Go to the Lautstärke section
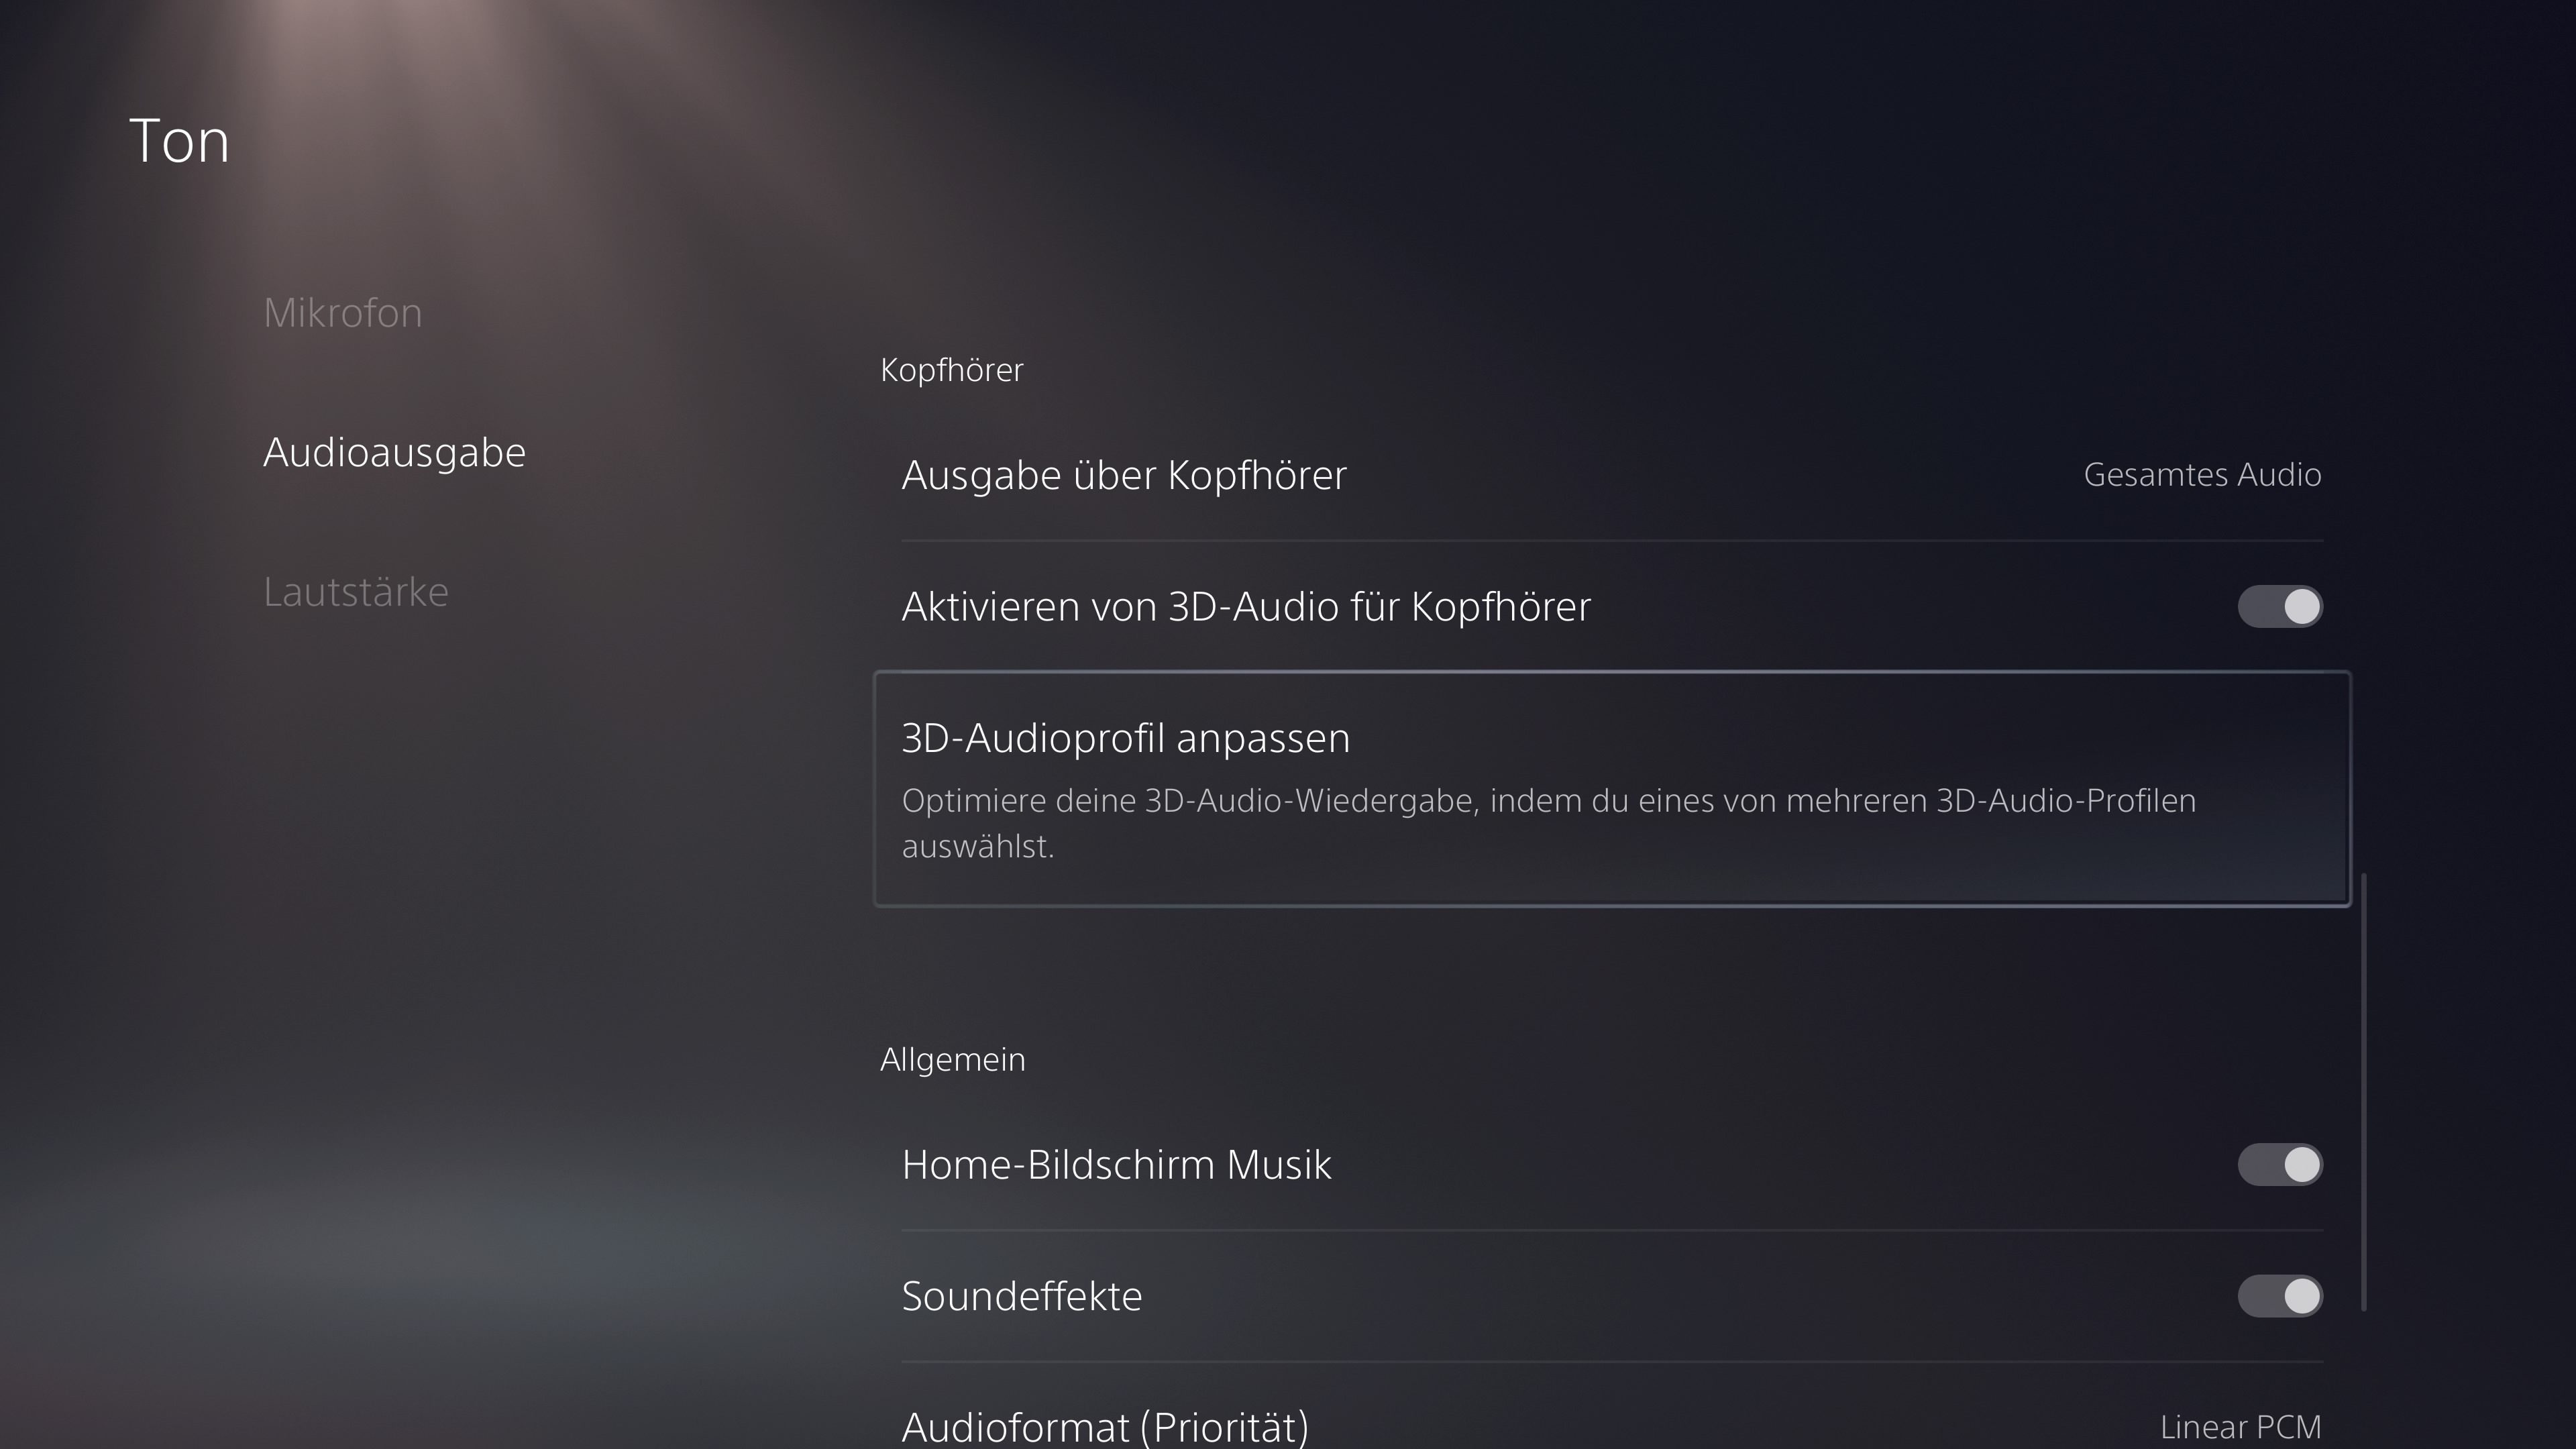 [355, 592]
